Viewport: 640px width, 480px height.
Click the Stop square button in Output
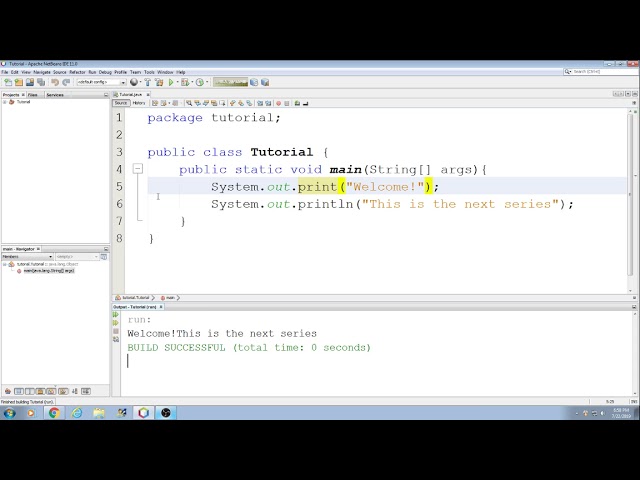(x=116, y=331)
